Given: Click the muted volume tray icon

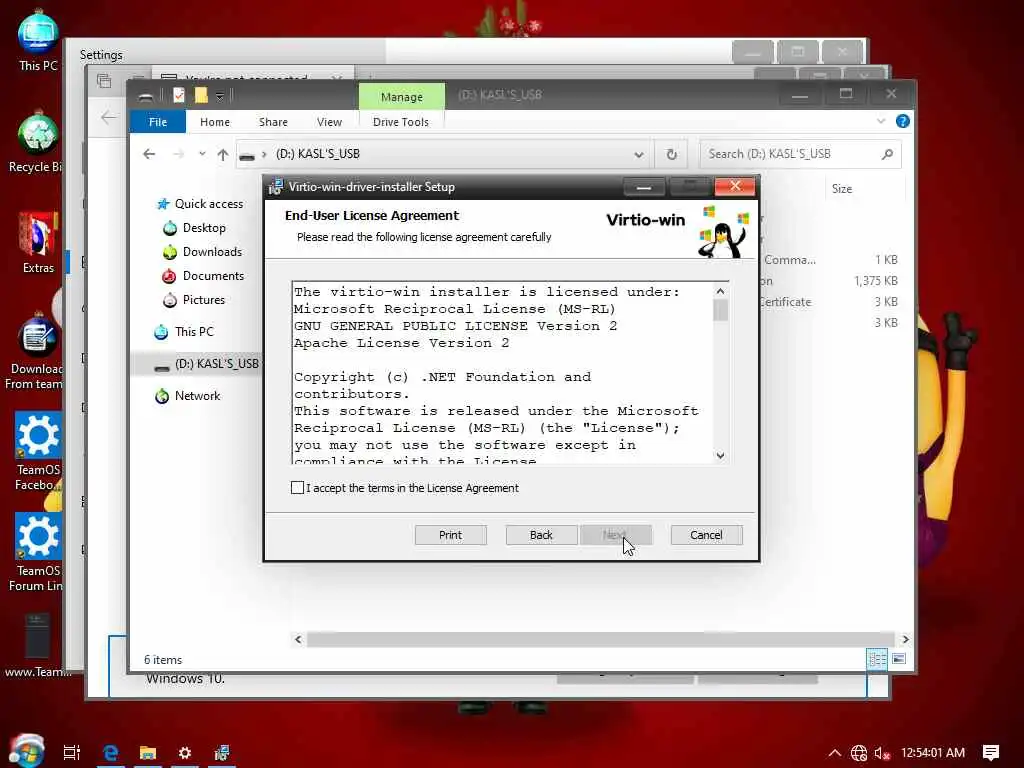Looking at the screenshot, I should [x=882, y=754].
